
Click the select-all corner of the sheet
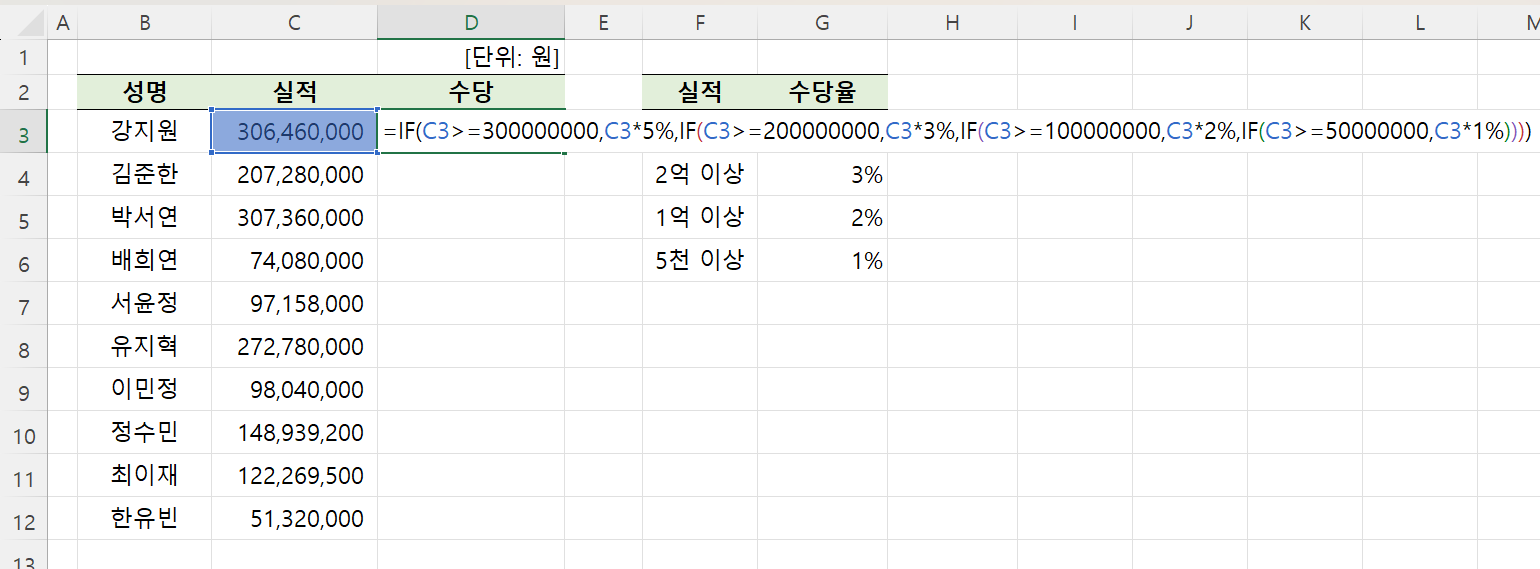point(24,22)
